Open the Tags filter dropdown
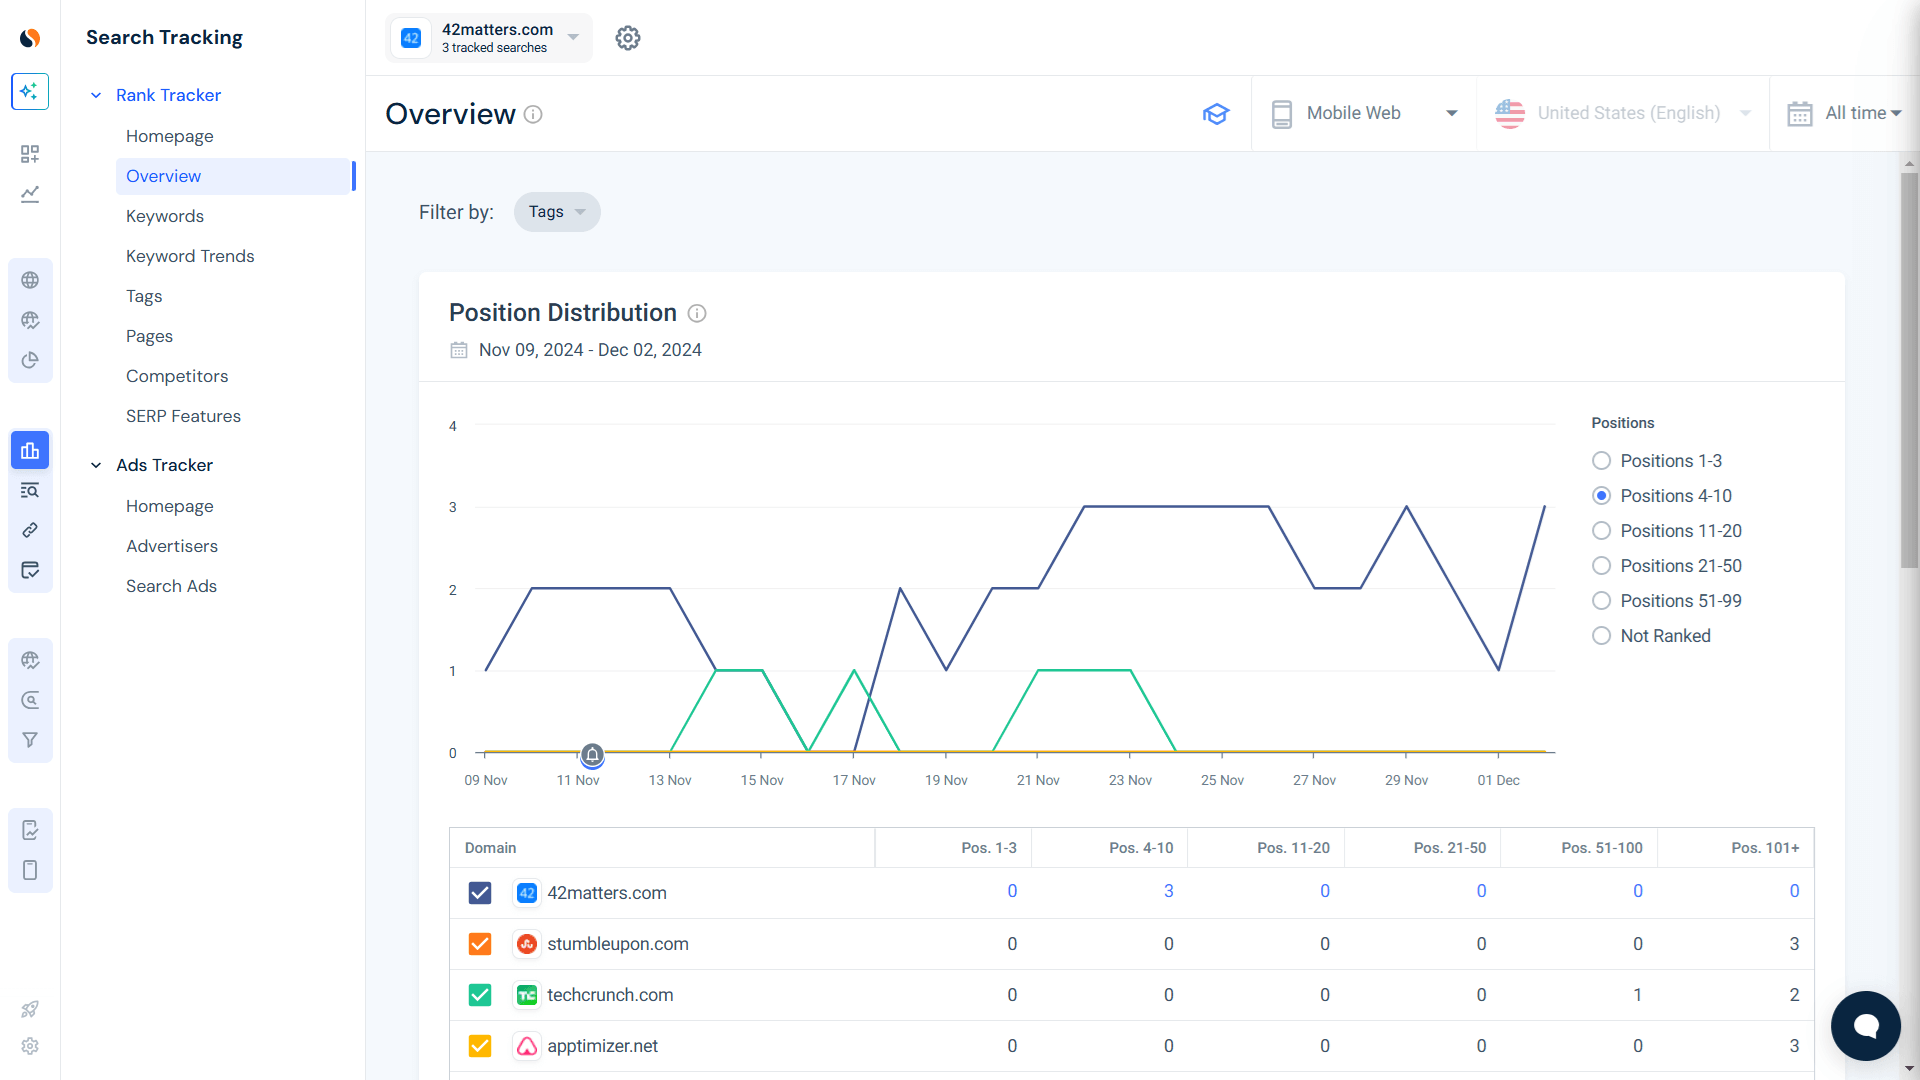1920x1080 pixels. 557,212
